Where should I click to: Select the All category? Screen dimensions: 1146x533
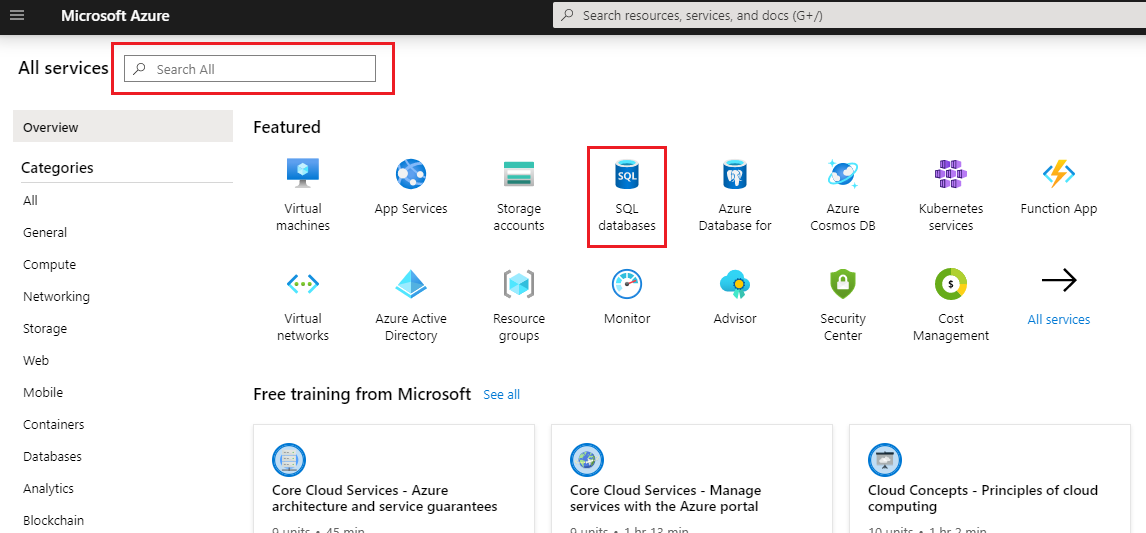(x=31, y=200)
